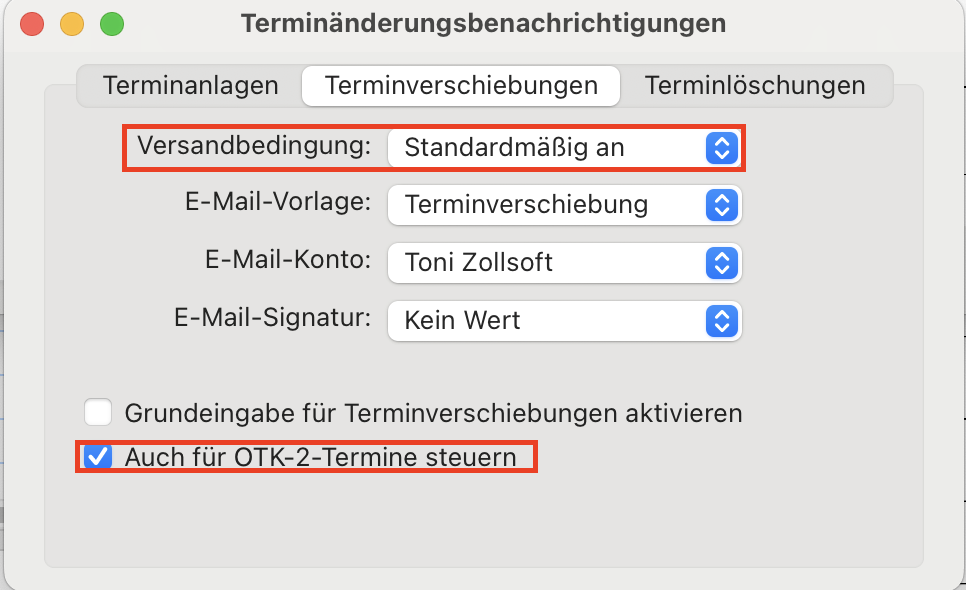Open the E-Mail-Vorlage dropdown

pyautogui.click(x=564, y=205)
